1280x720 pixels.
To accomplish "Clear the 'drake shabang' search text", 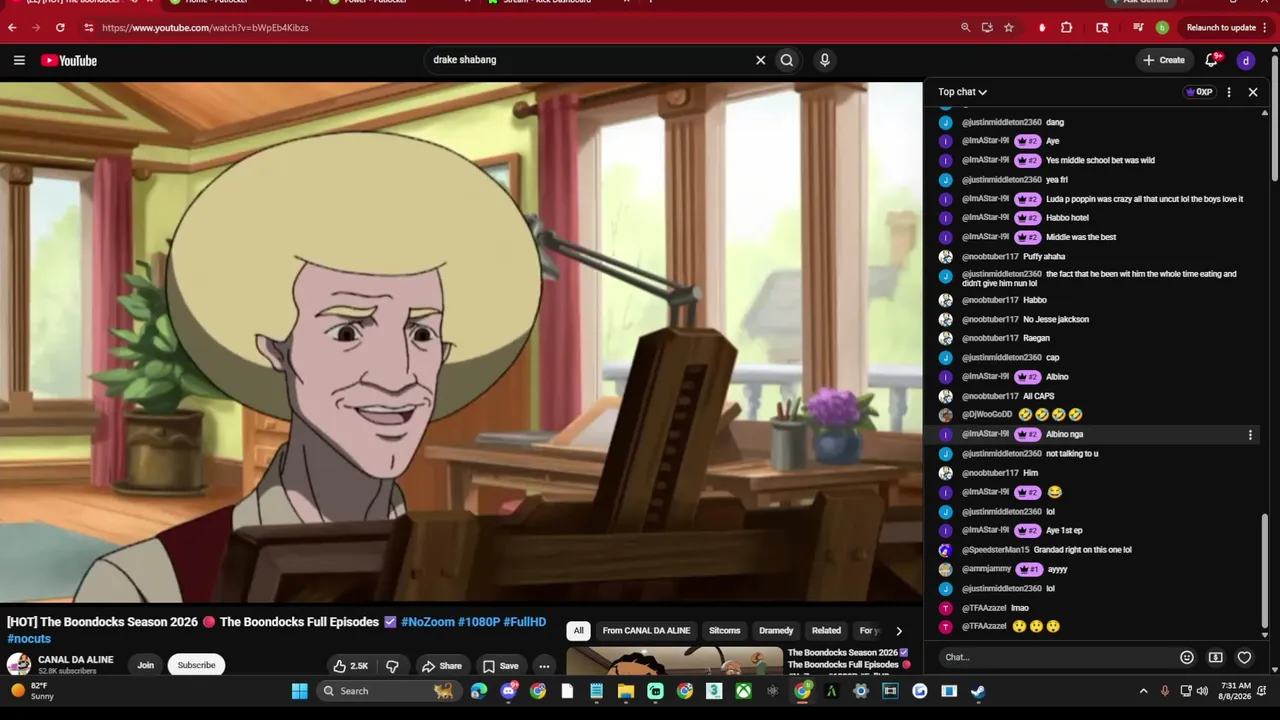I will (x=760, y=60).
